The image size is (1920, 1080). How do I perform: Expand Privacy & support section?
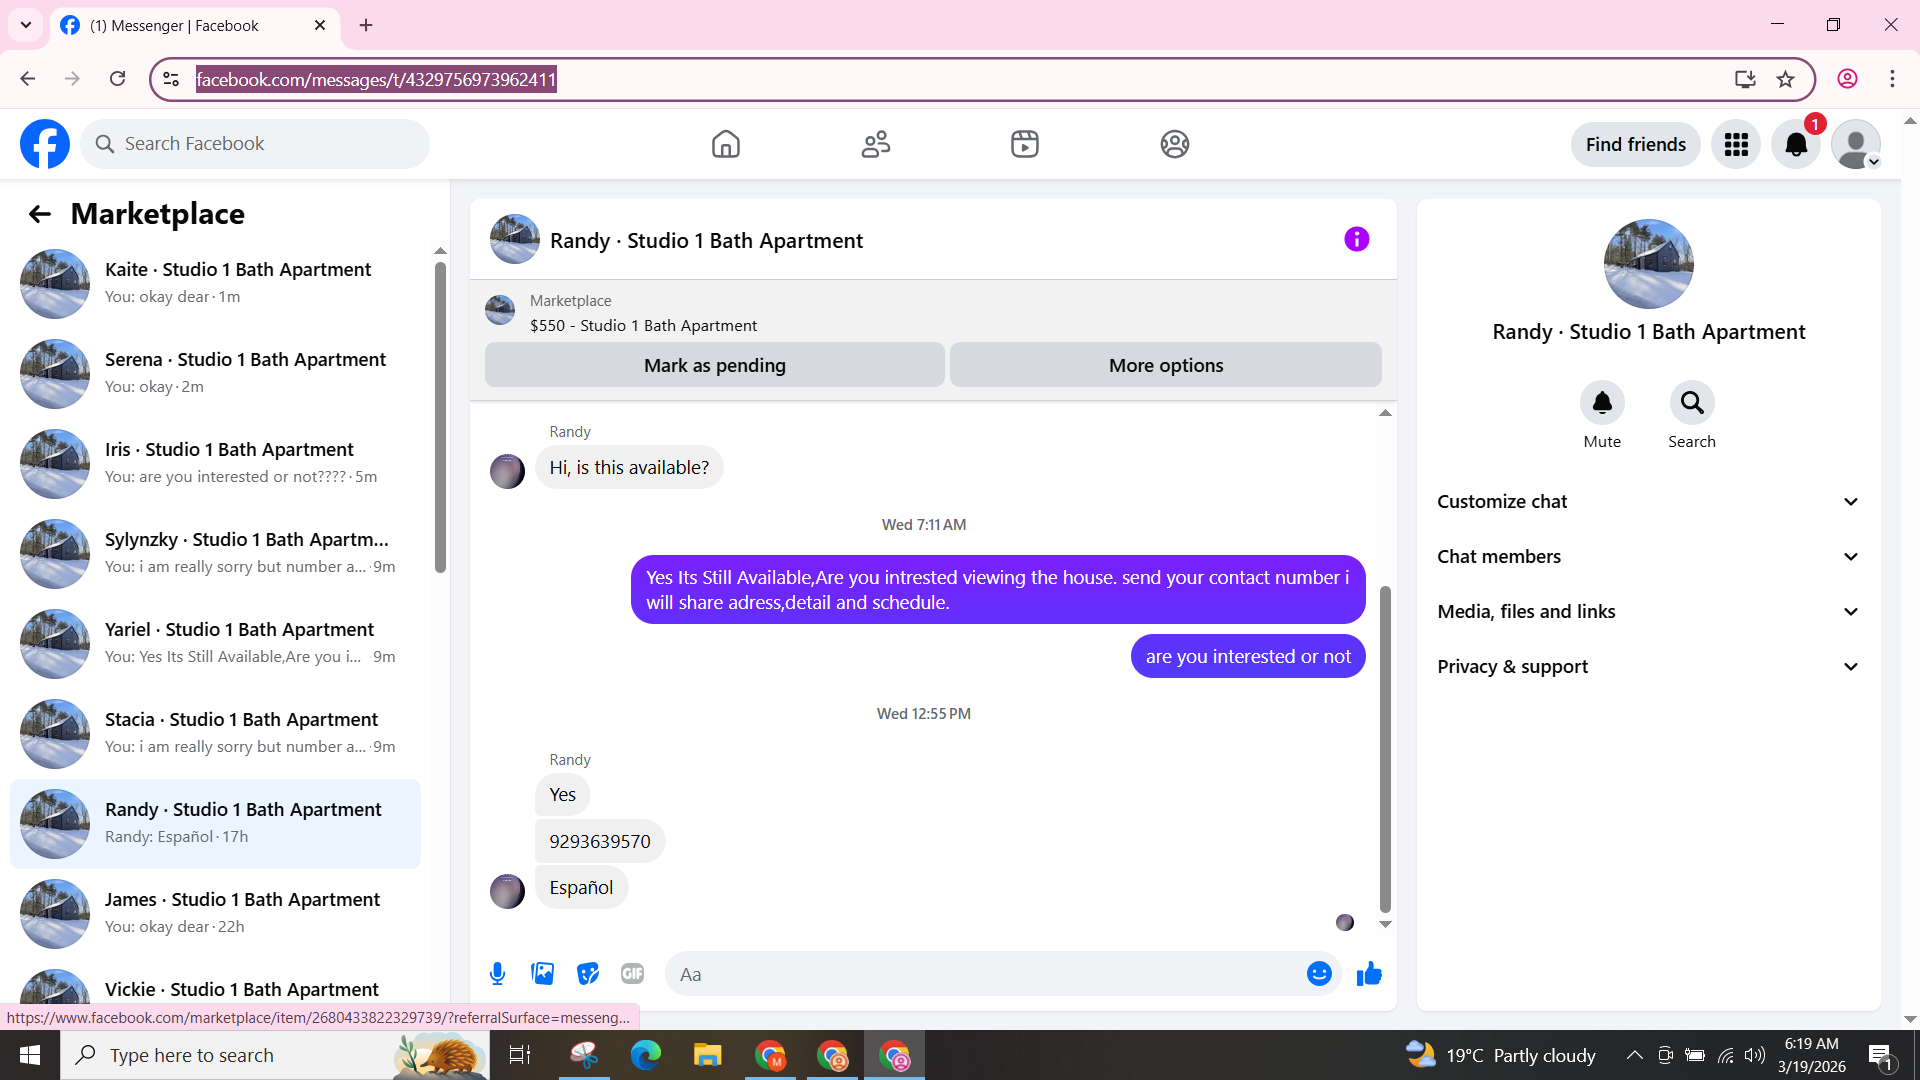1648,667
